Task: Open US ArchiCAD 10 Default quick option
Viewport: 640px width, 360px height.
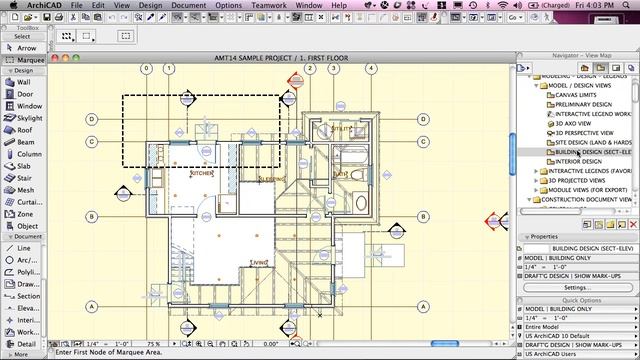Action: (x=581, y=336)
